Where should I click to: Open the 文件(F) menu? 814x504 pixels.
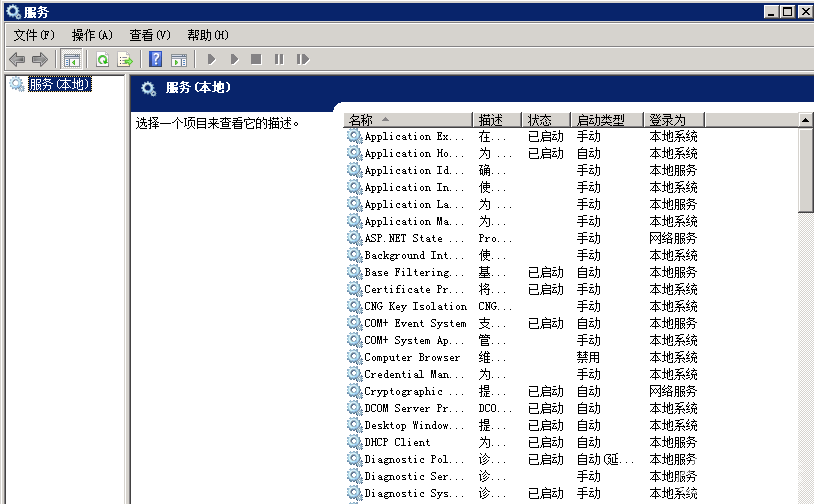(34, 35)
